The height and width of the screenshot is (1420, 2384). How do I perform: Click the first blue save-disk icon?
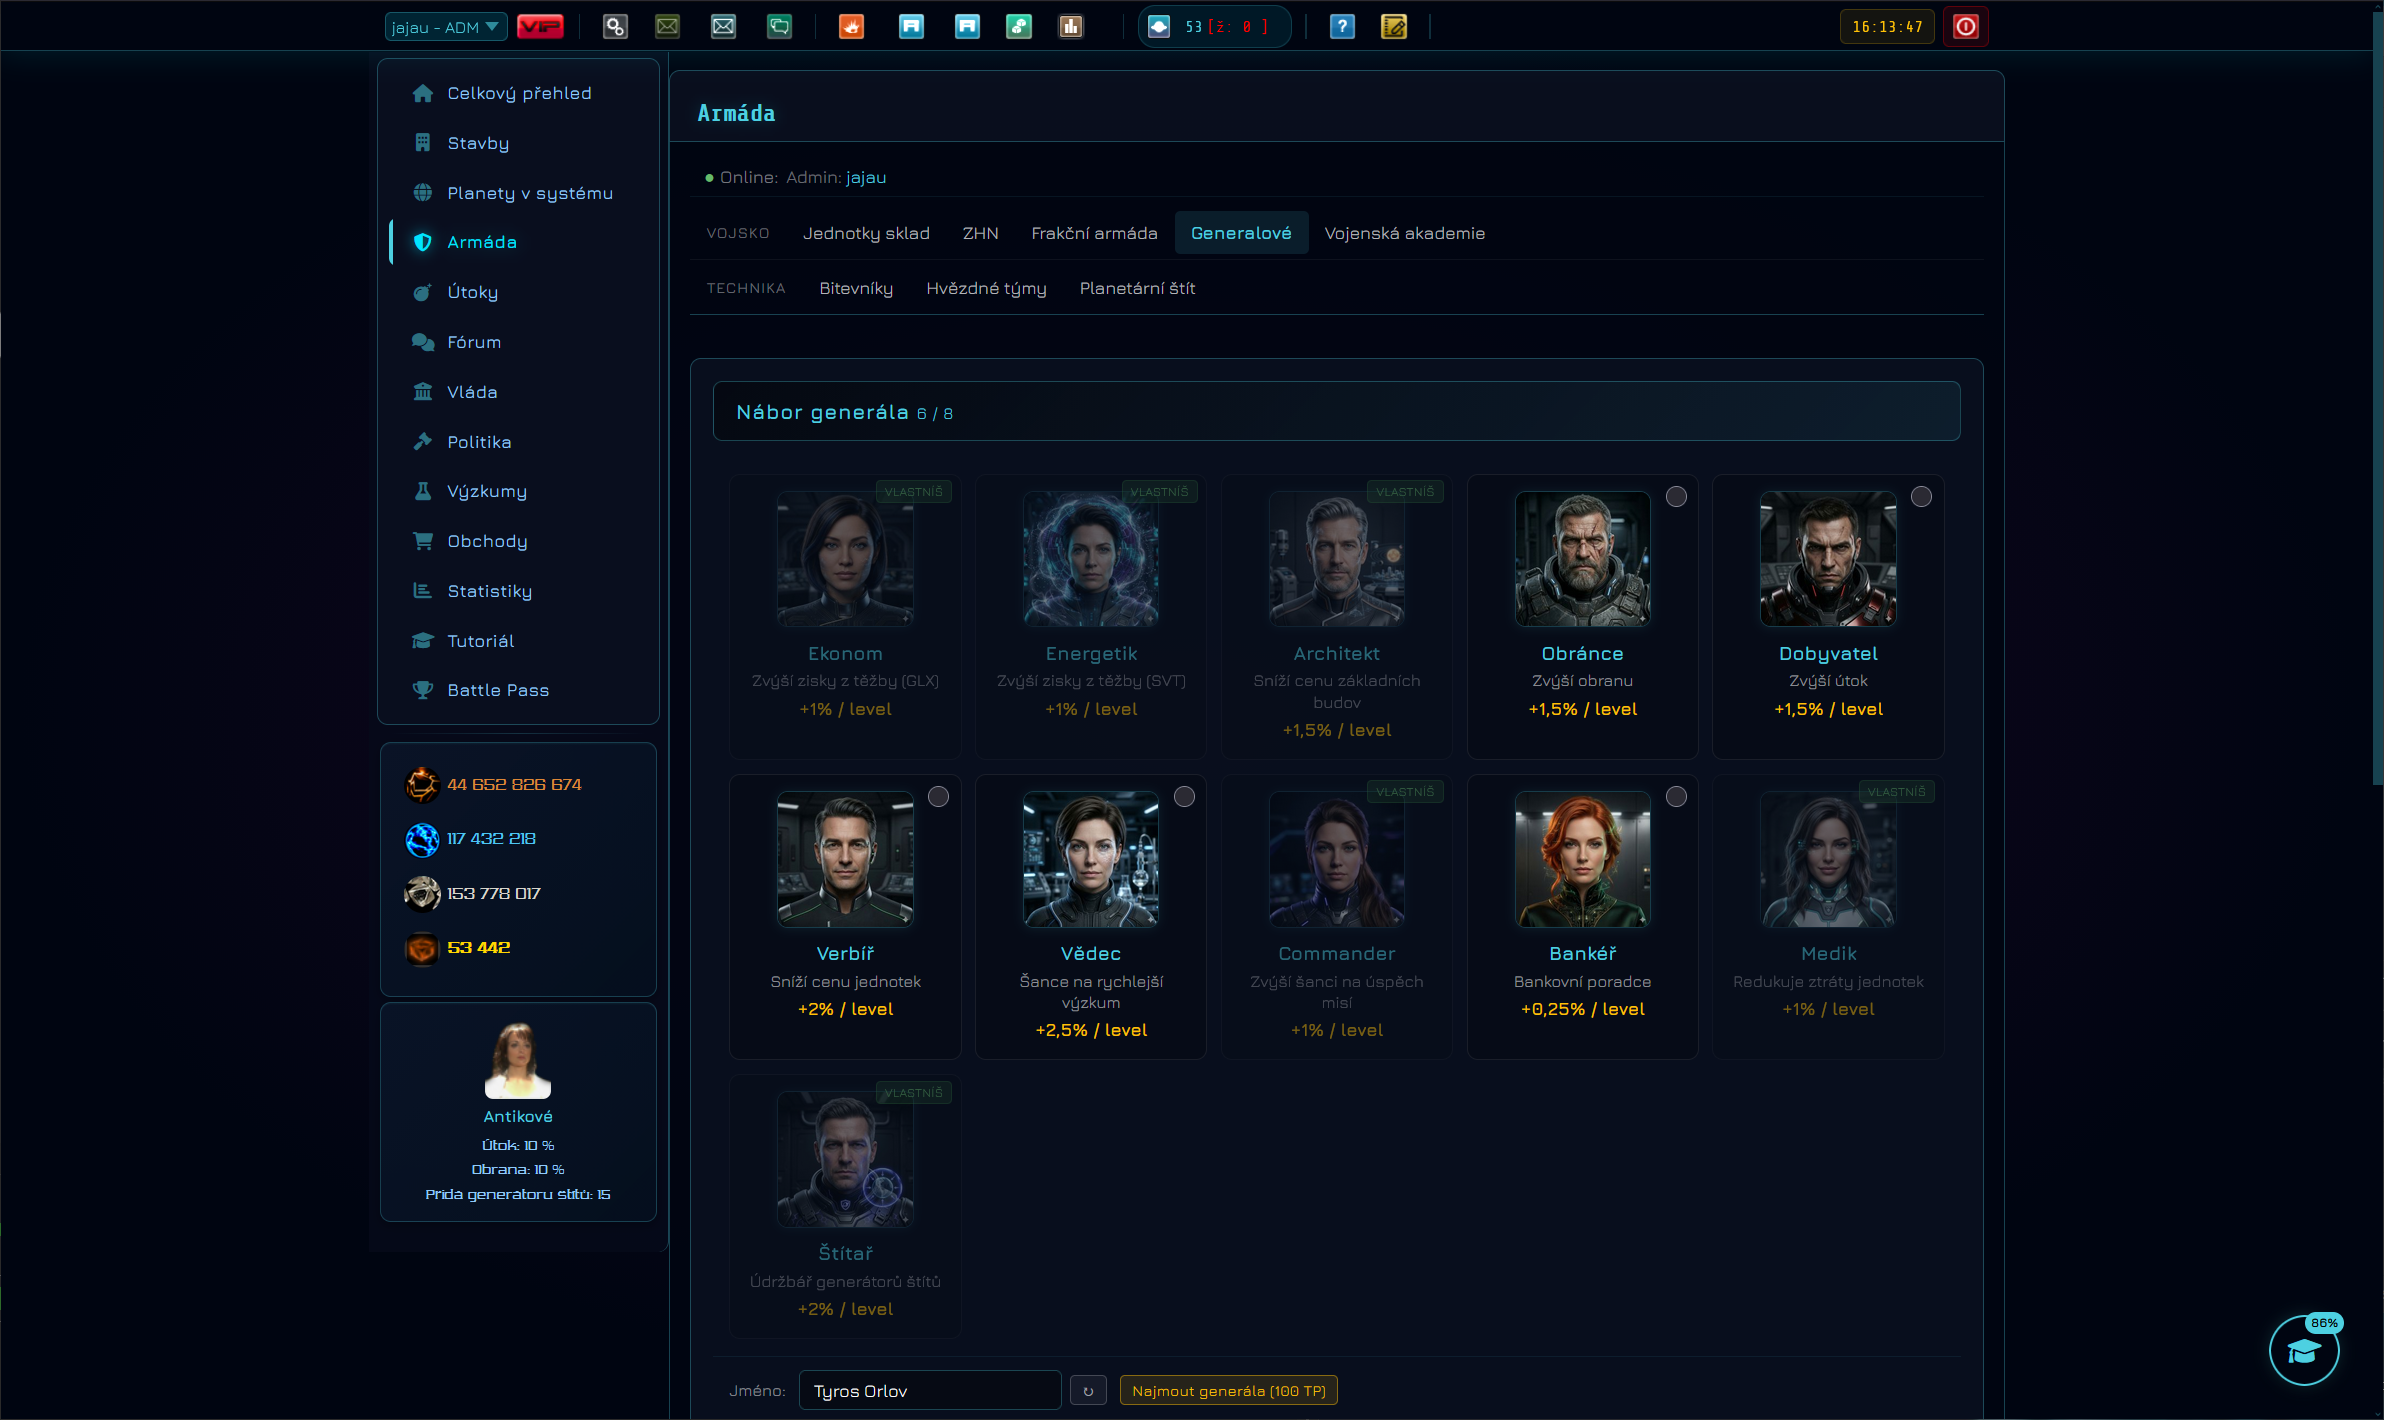click(x=911, y=27)
